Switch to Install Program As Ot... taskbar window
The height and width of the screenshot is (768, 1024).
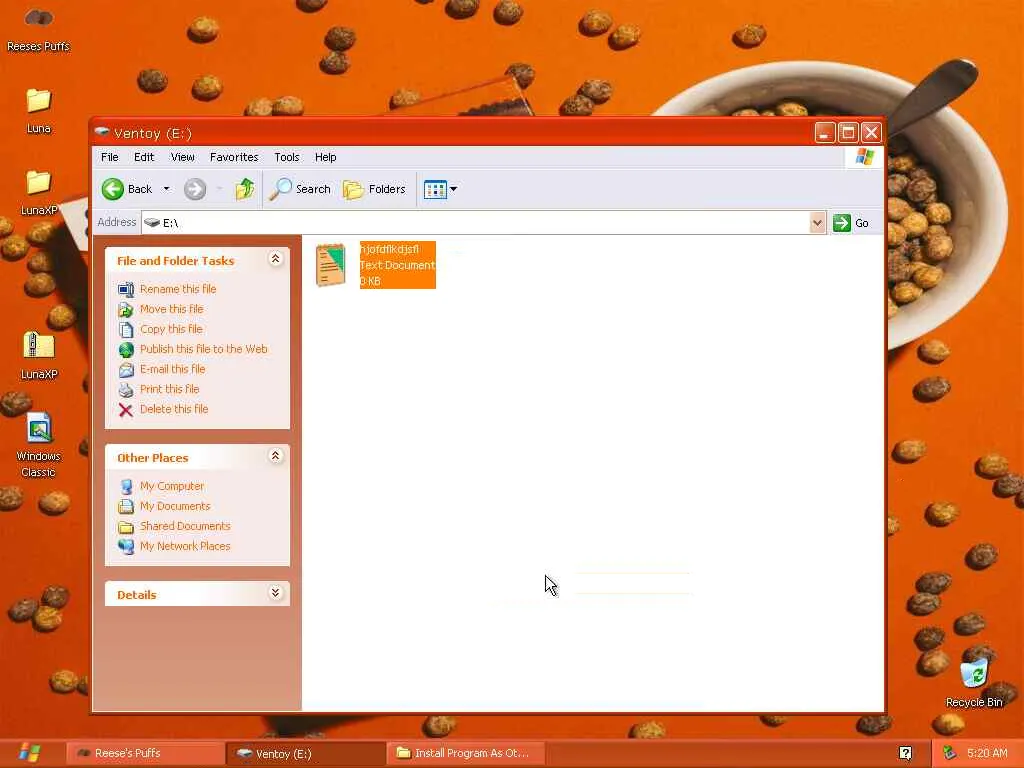click(466, 754)
